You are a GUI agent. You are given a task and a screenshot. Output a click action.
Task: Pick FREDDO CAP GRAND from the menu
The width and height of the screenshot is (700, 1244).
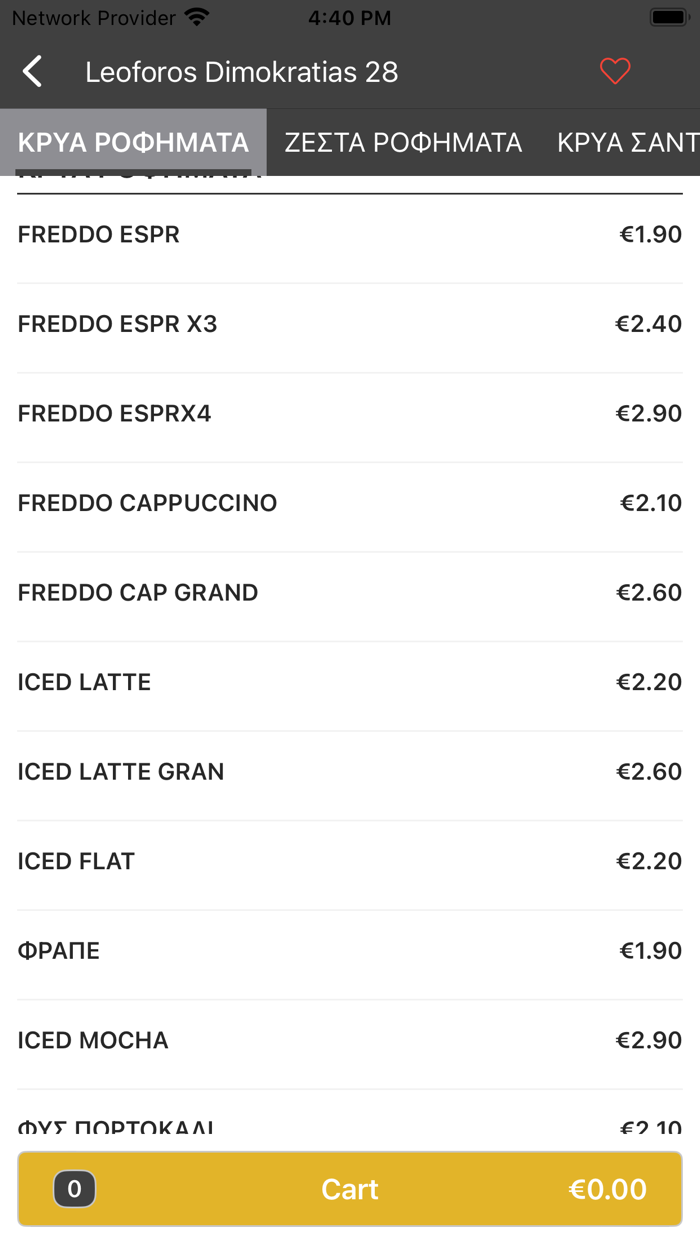coord(350,592)
